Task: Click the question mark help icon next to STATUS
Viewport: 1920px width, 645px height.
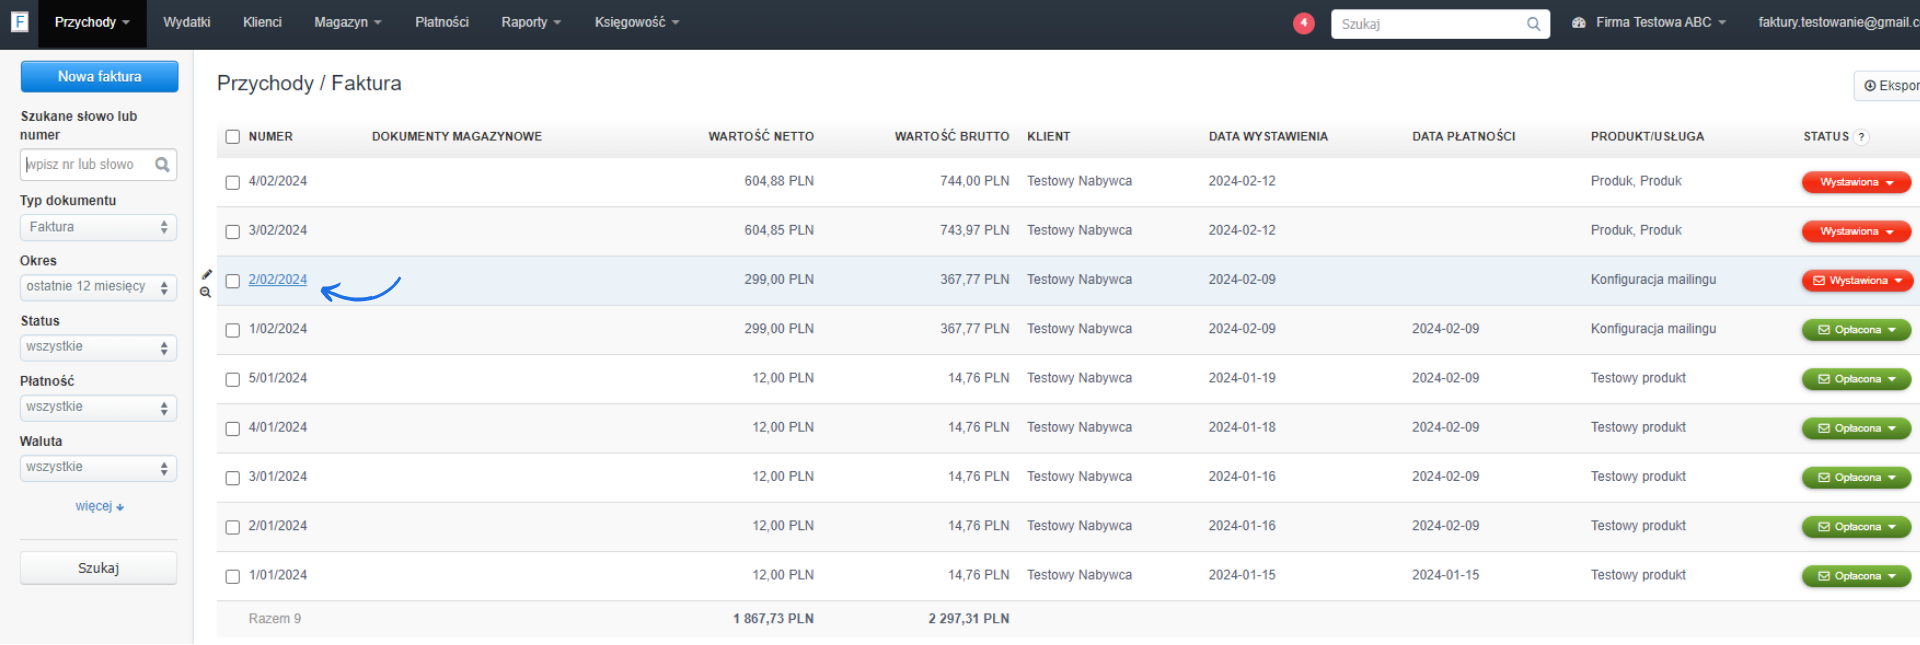Action: coord(1861,137)
